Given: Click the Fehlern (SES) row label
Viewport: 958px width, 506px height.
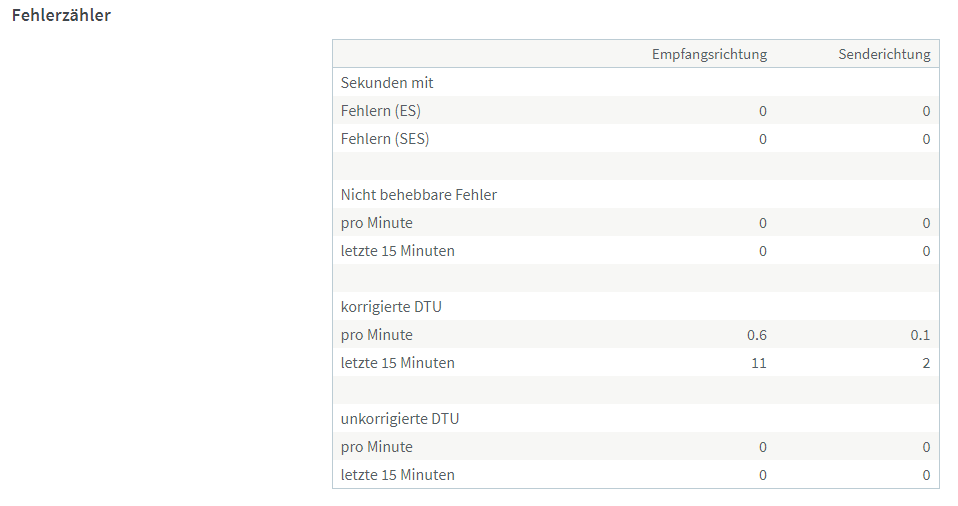Looking at the screenshot, I should click(385, 139).
